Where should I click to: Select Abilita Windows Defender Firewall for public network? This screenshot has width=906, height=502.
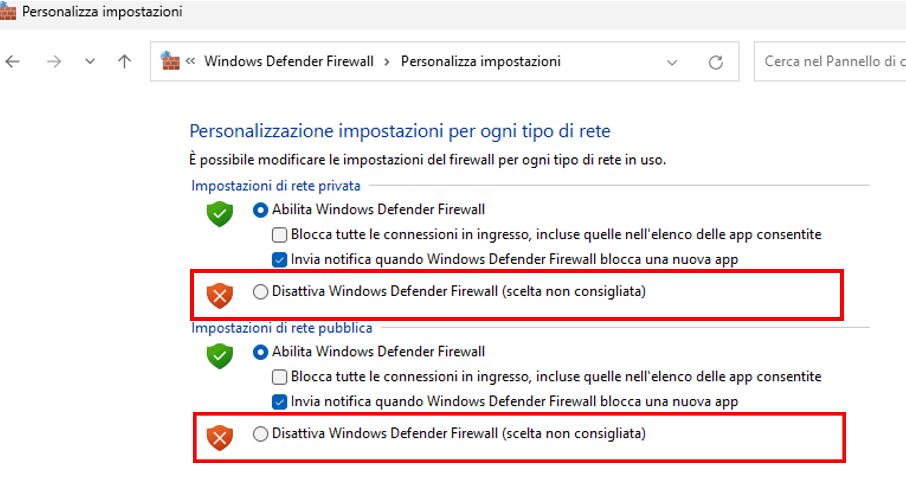coord(261,352)
